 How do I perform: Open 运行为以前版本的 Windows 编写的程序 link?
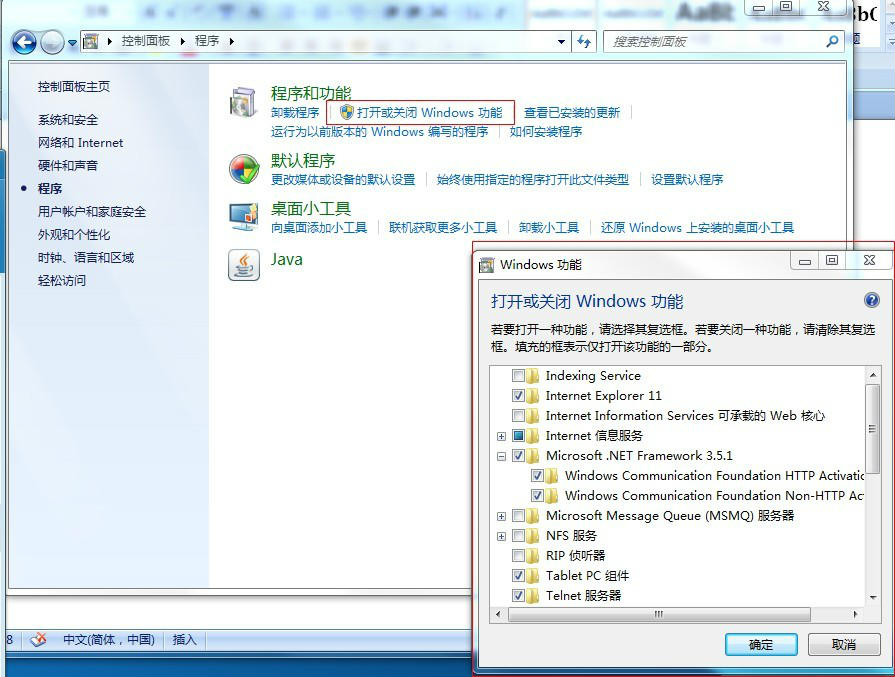[x=380, y=132]
